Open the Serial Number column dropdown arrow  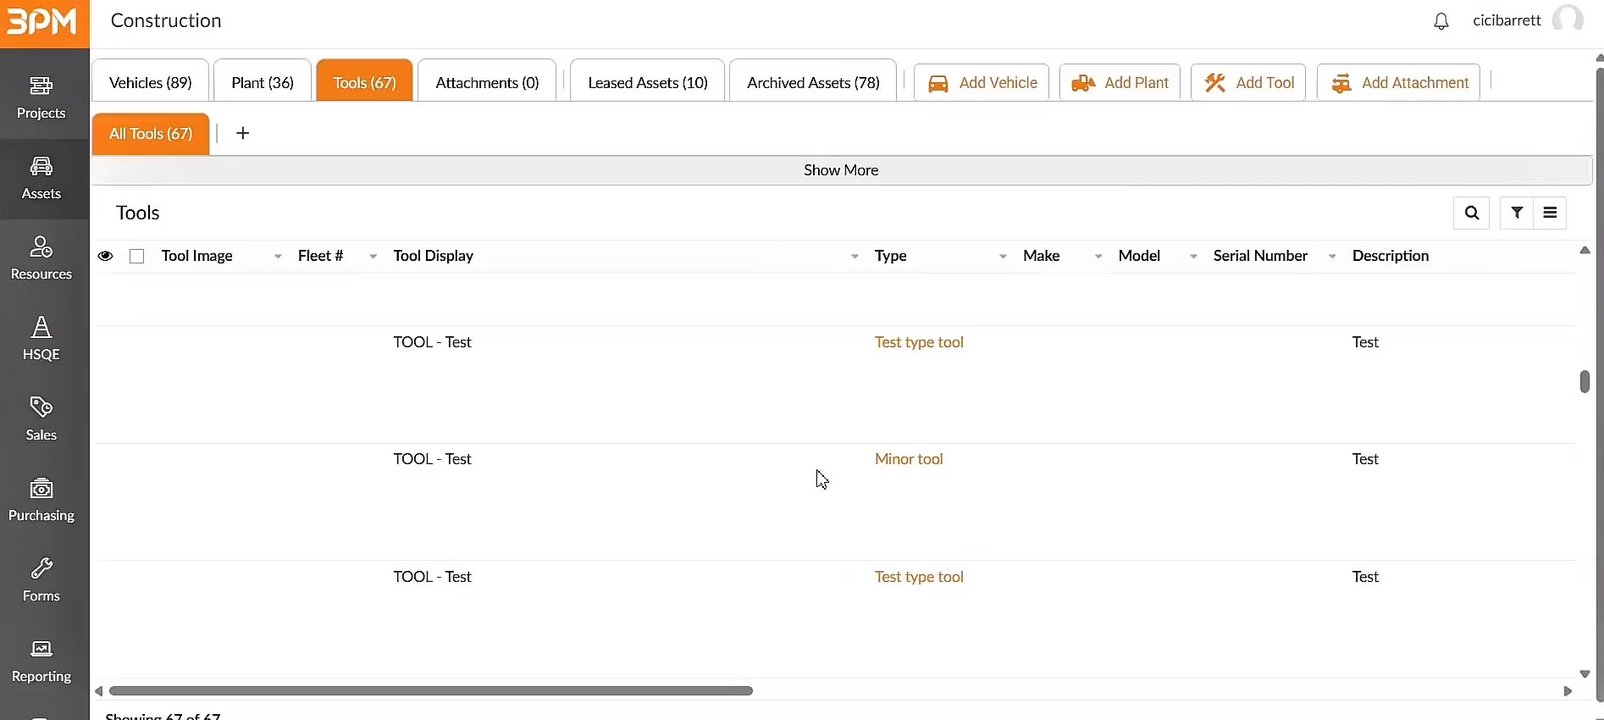pos(1332,257)
